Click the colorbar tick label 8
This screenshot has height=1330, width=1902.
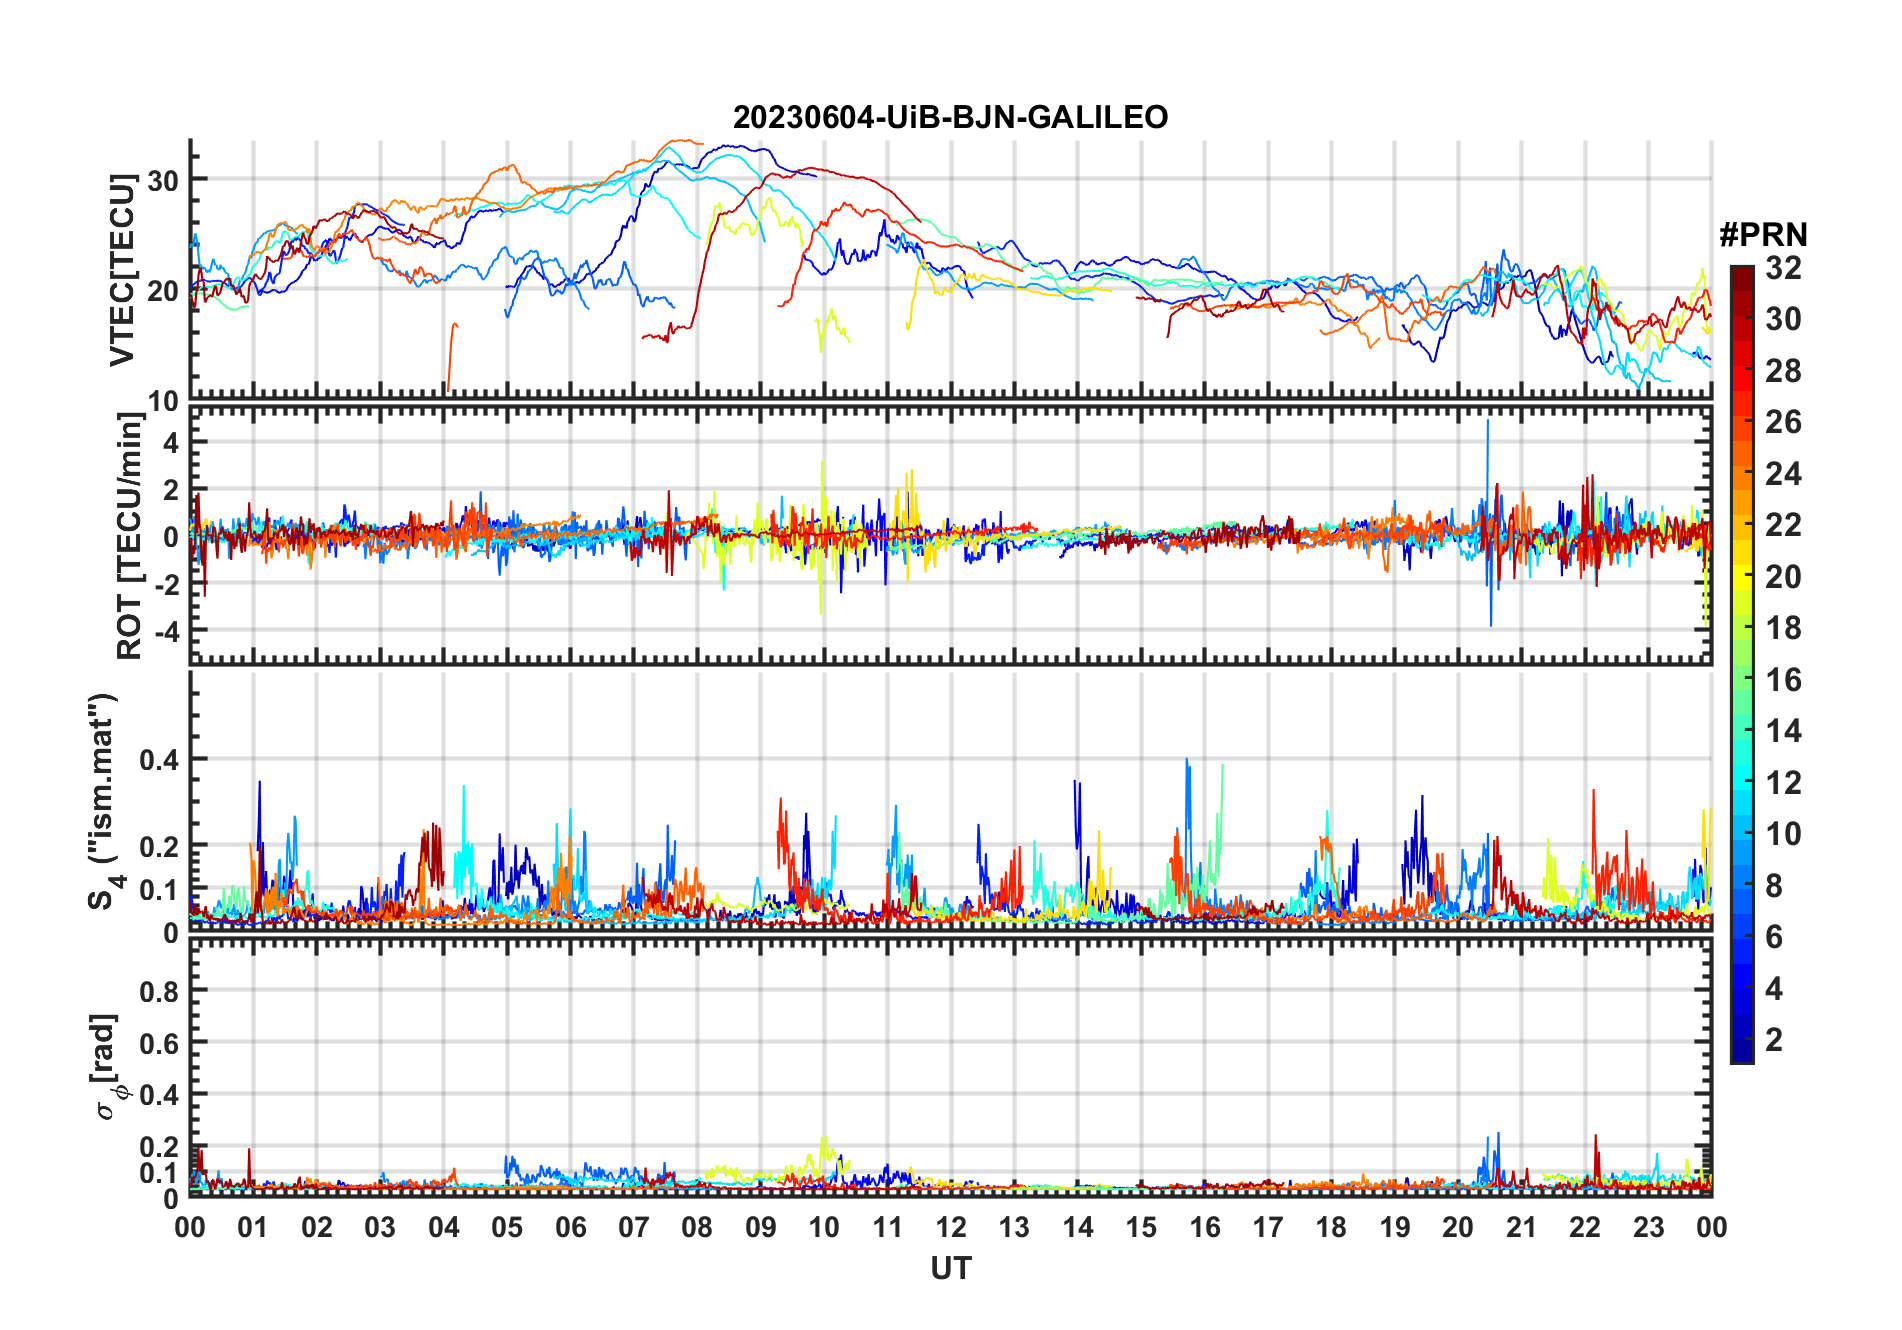pyautogui.click(x=1774, y=886)
